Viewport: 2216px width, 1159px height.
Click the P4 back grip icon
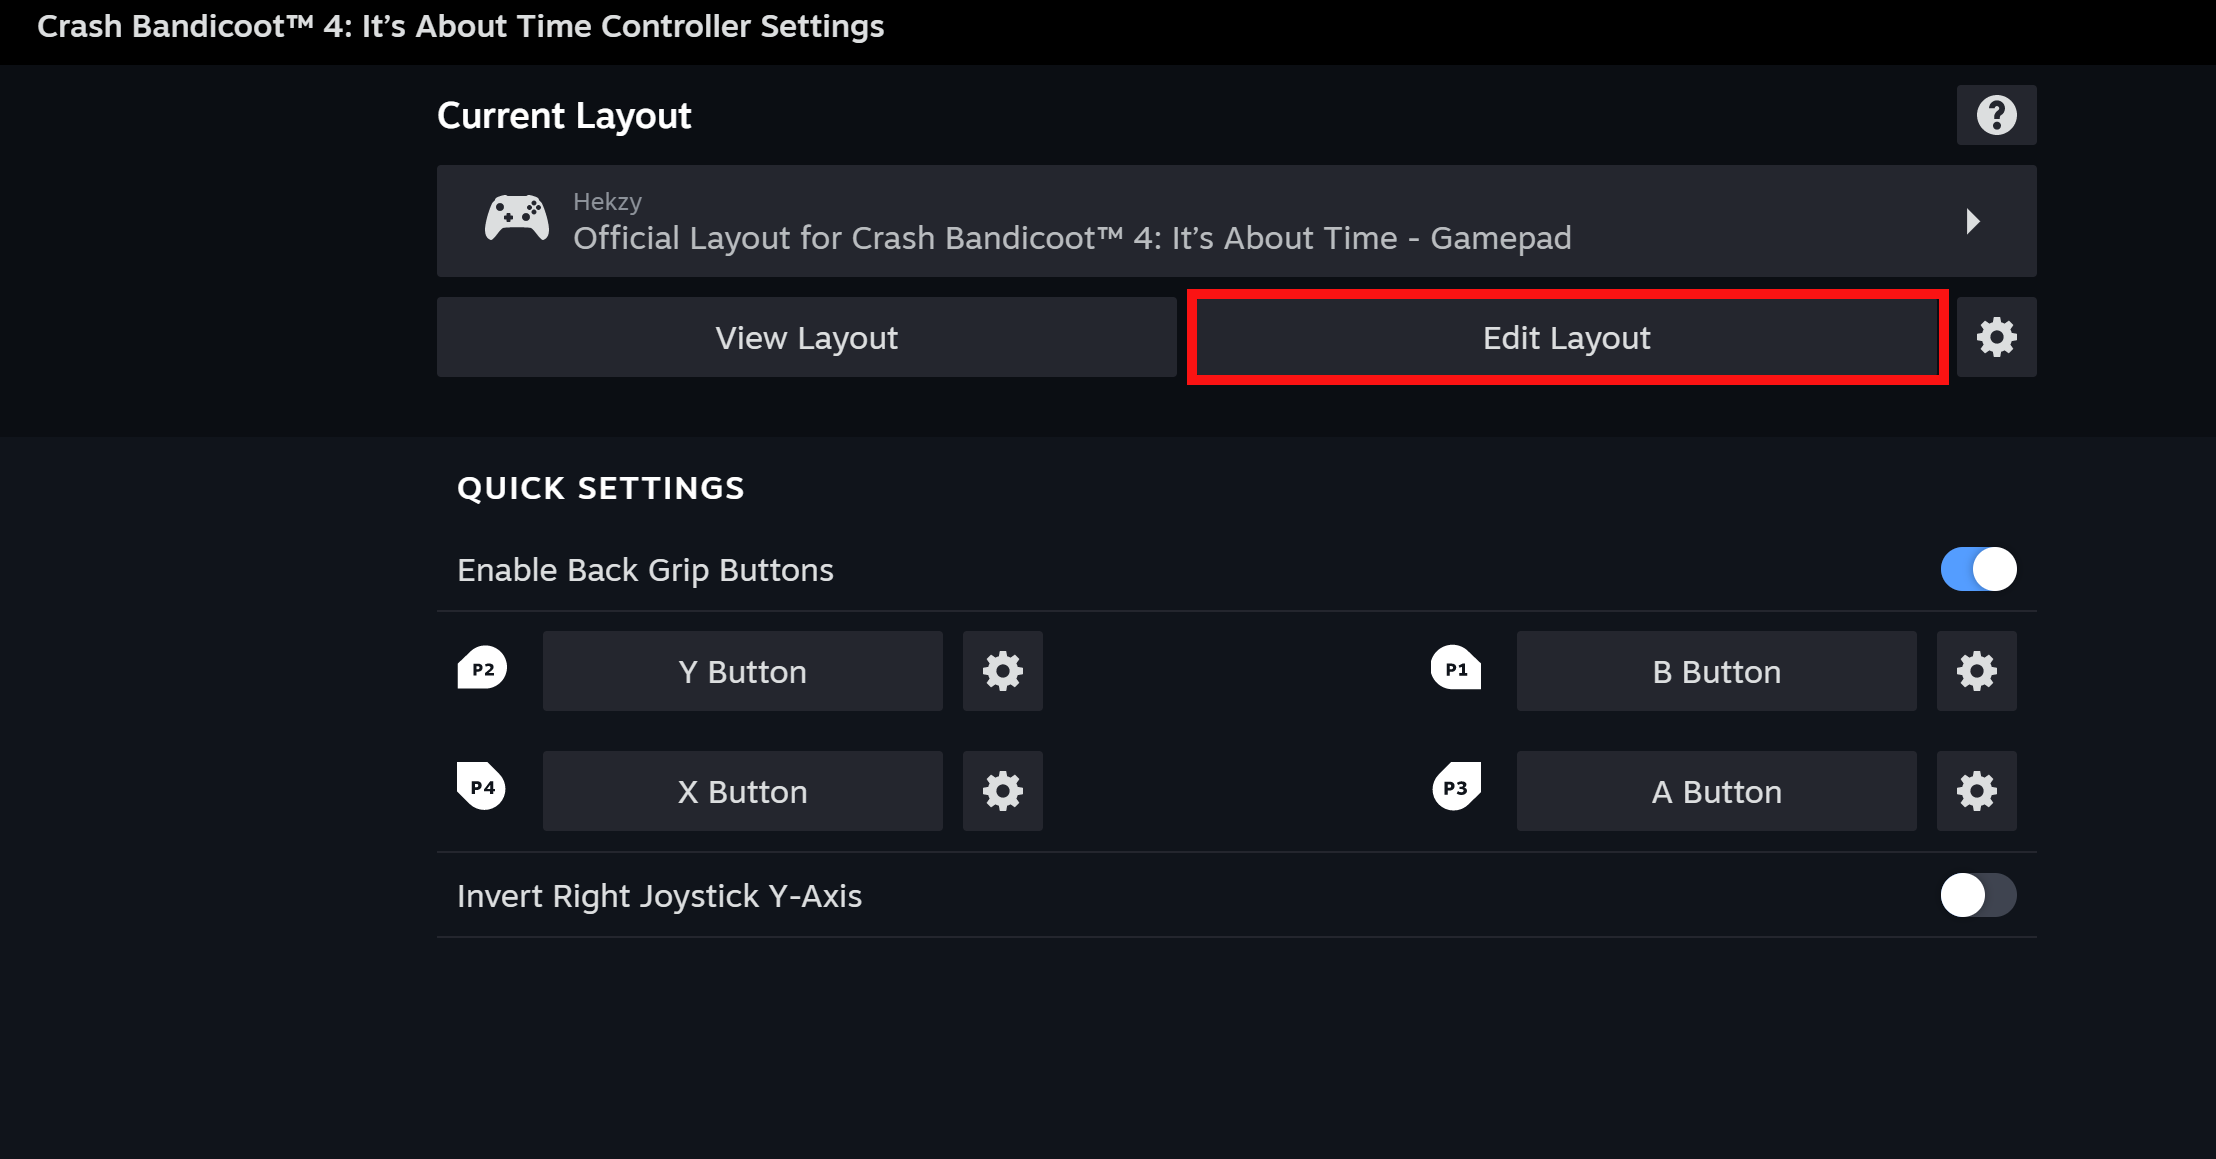point(482,787)
